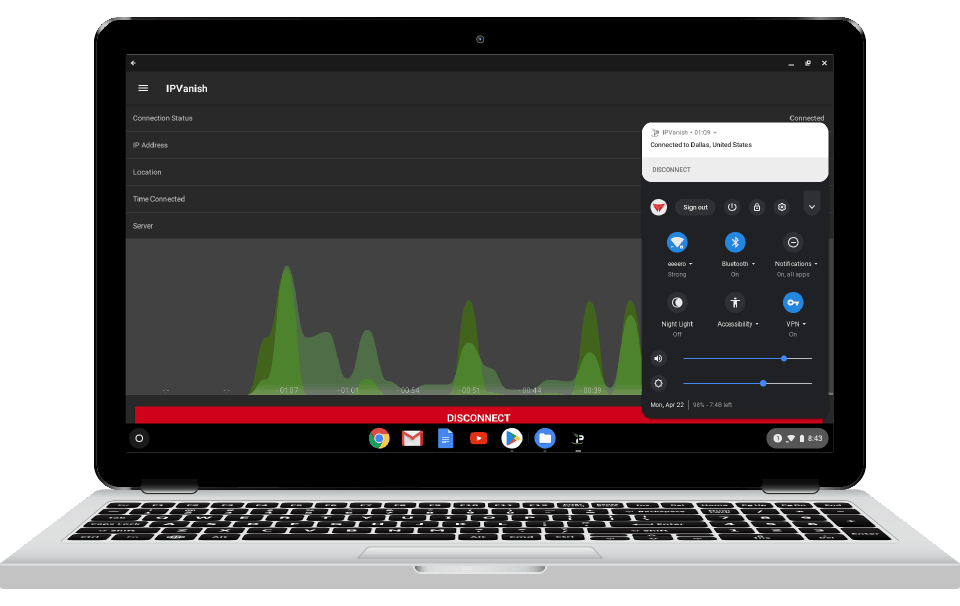Select the Server row in IPVanish
The width and height of the screenshot is (960, 606).
(x=300, y=225)
